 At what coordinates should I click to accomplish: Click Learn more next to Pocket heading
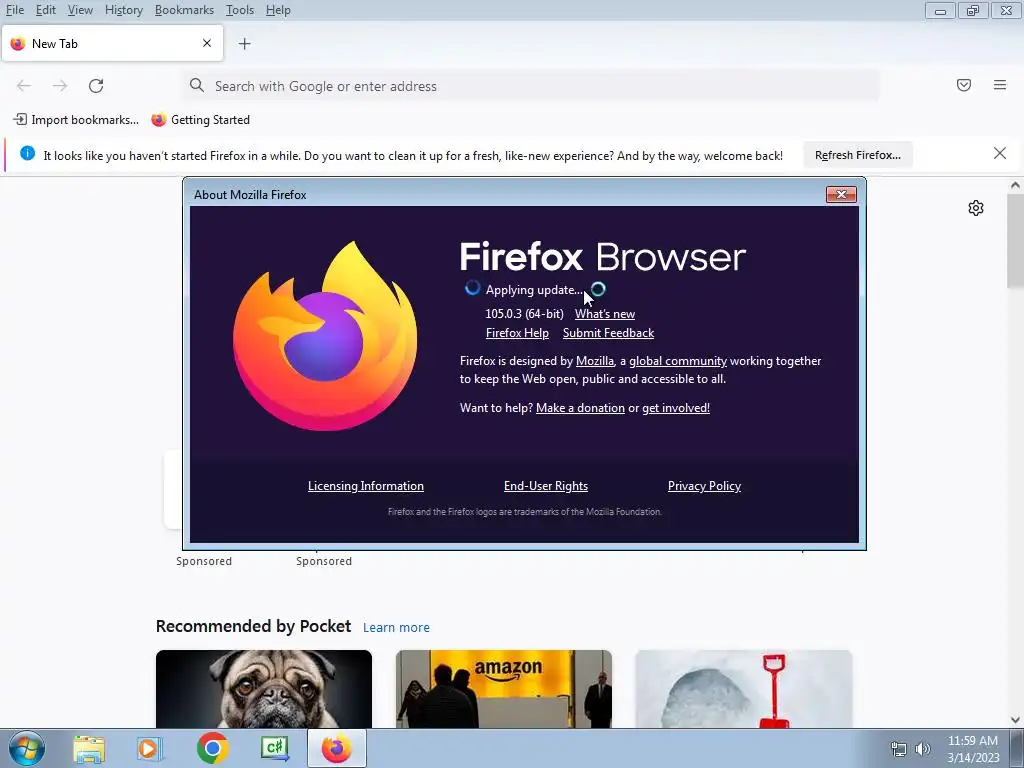tap(396, 628)
